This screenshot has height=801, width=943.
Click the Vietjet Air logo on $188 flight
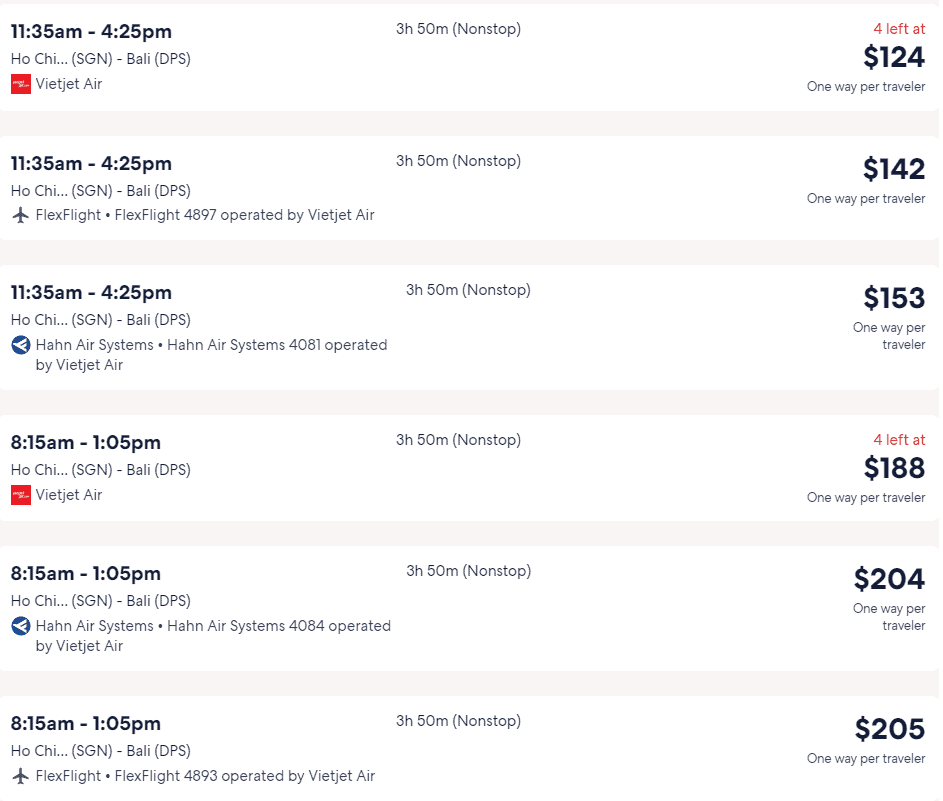21,496
